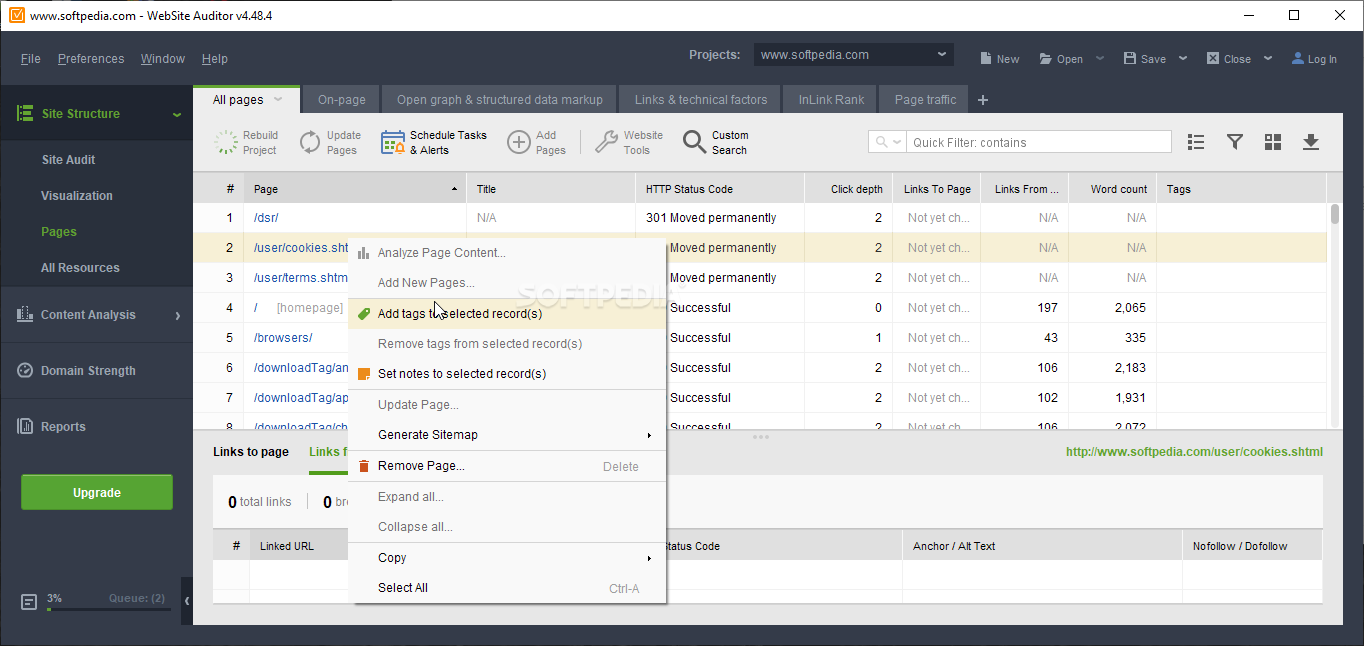Open All Resources section
This screenshot has height=646, width=1364.
coord(80,268)
